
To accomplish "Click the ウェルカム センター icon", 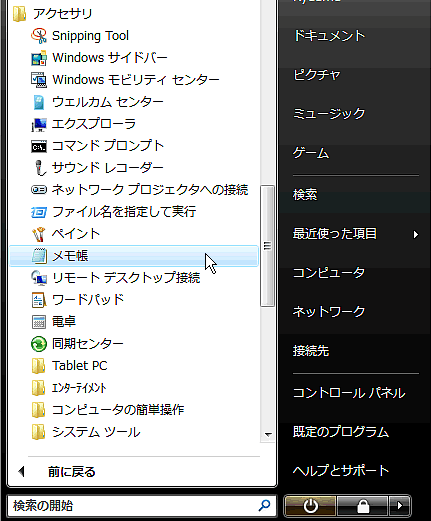I will tap(39, 102).
